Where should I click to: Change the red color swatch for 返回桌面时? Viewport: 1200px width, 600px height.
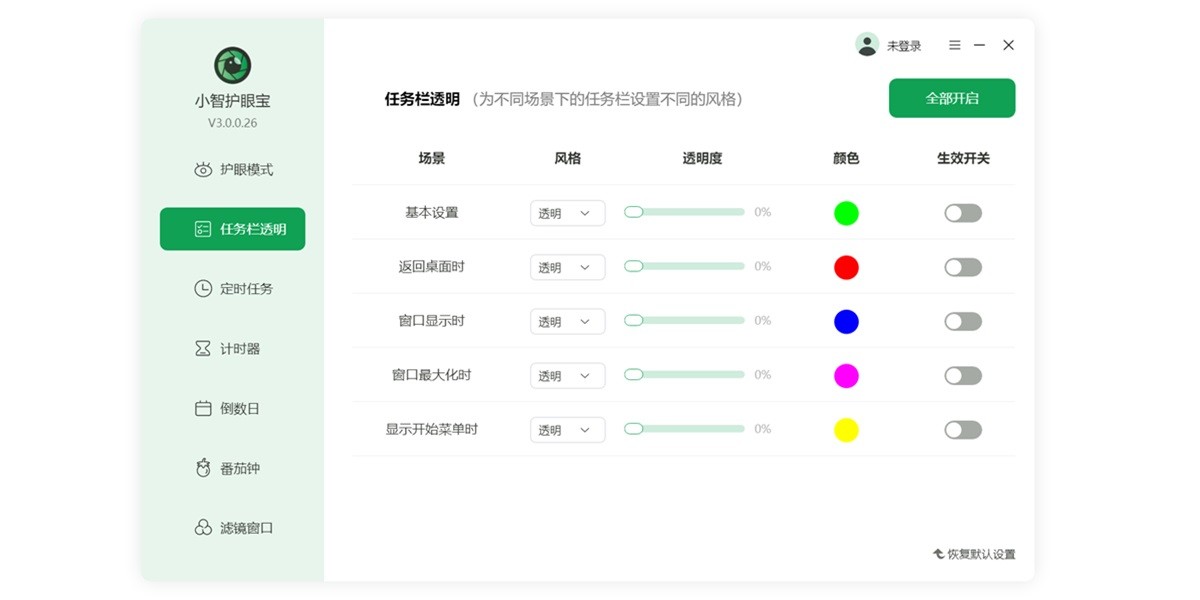pyautogui.click(x=846, y=267)
